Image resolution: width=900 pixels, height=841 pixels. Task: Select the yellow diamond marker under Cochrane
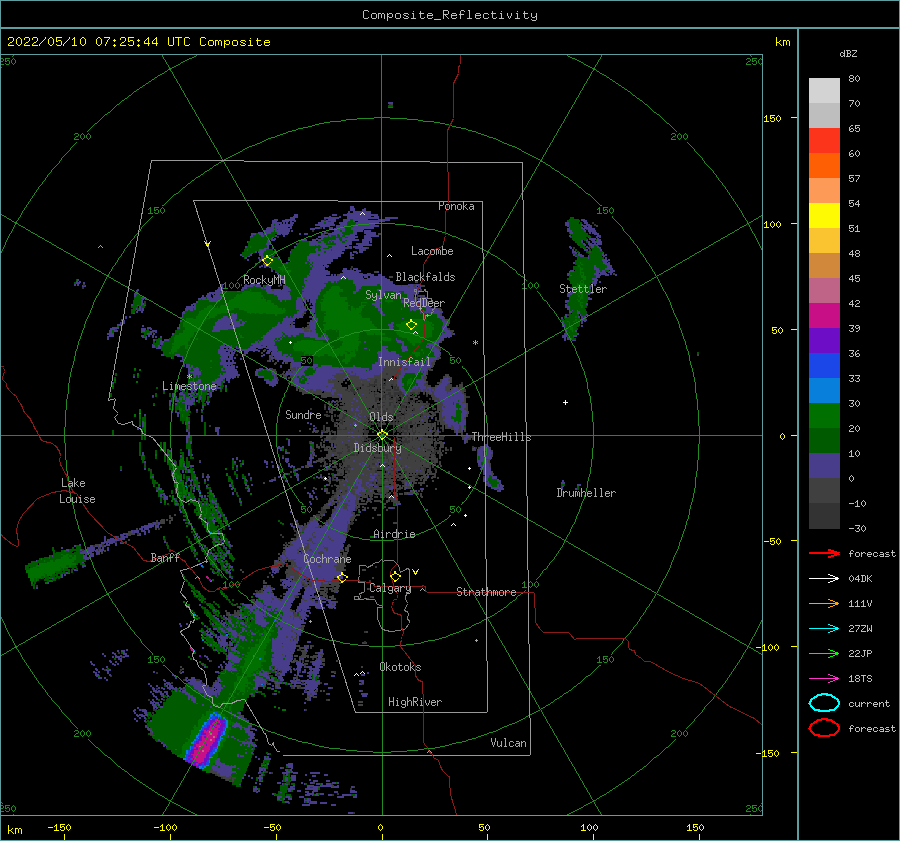coord(343,577)
